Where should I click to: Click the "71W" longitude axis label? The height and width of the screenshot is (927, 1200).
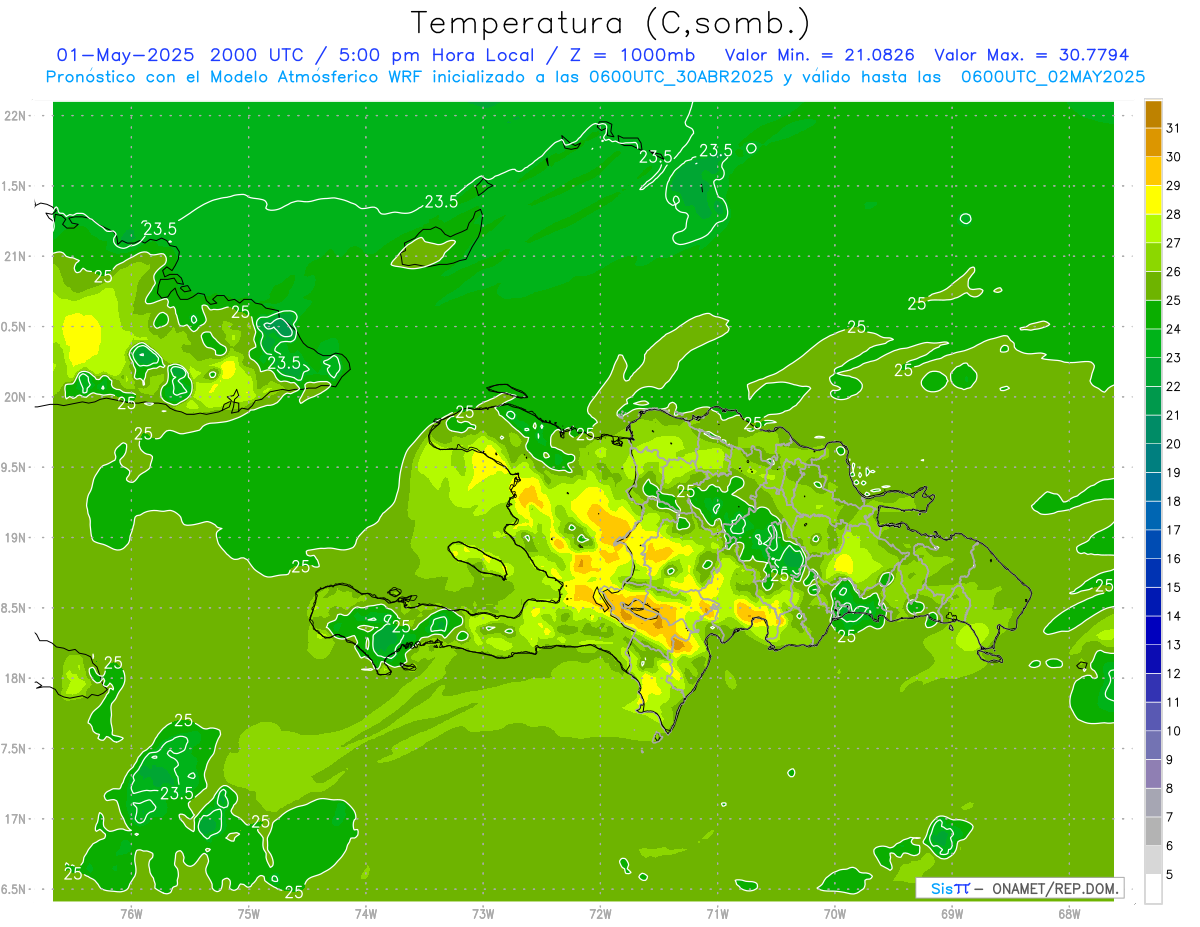click(717, 915)
